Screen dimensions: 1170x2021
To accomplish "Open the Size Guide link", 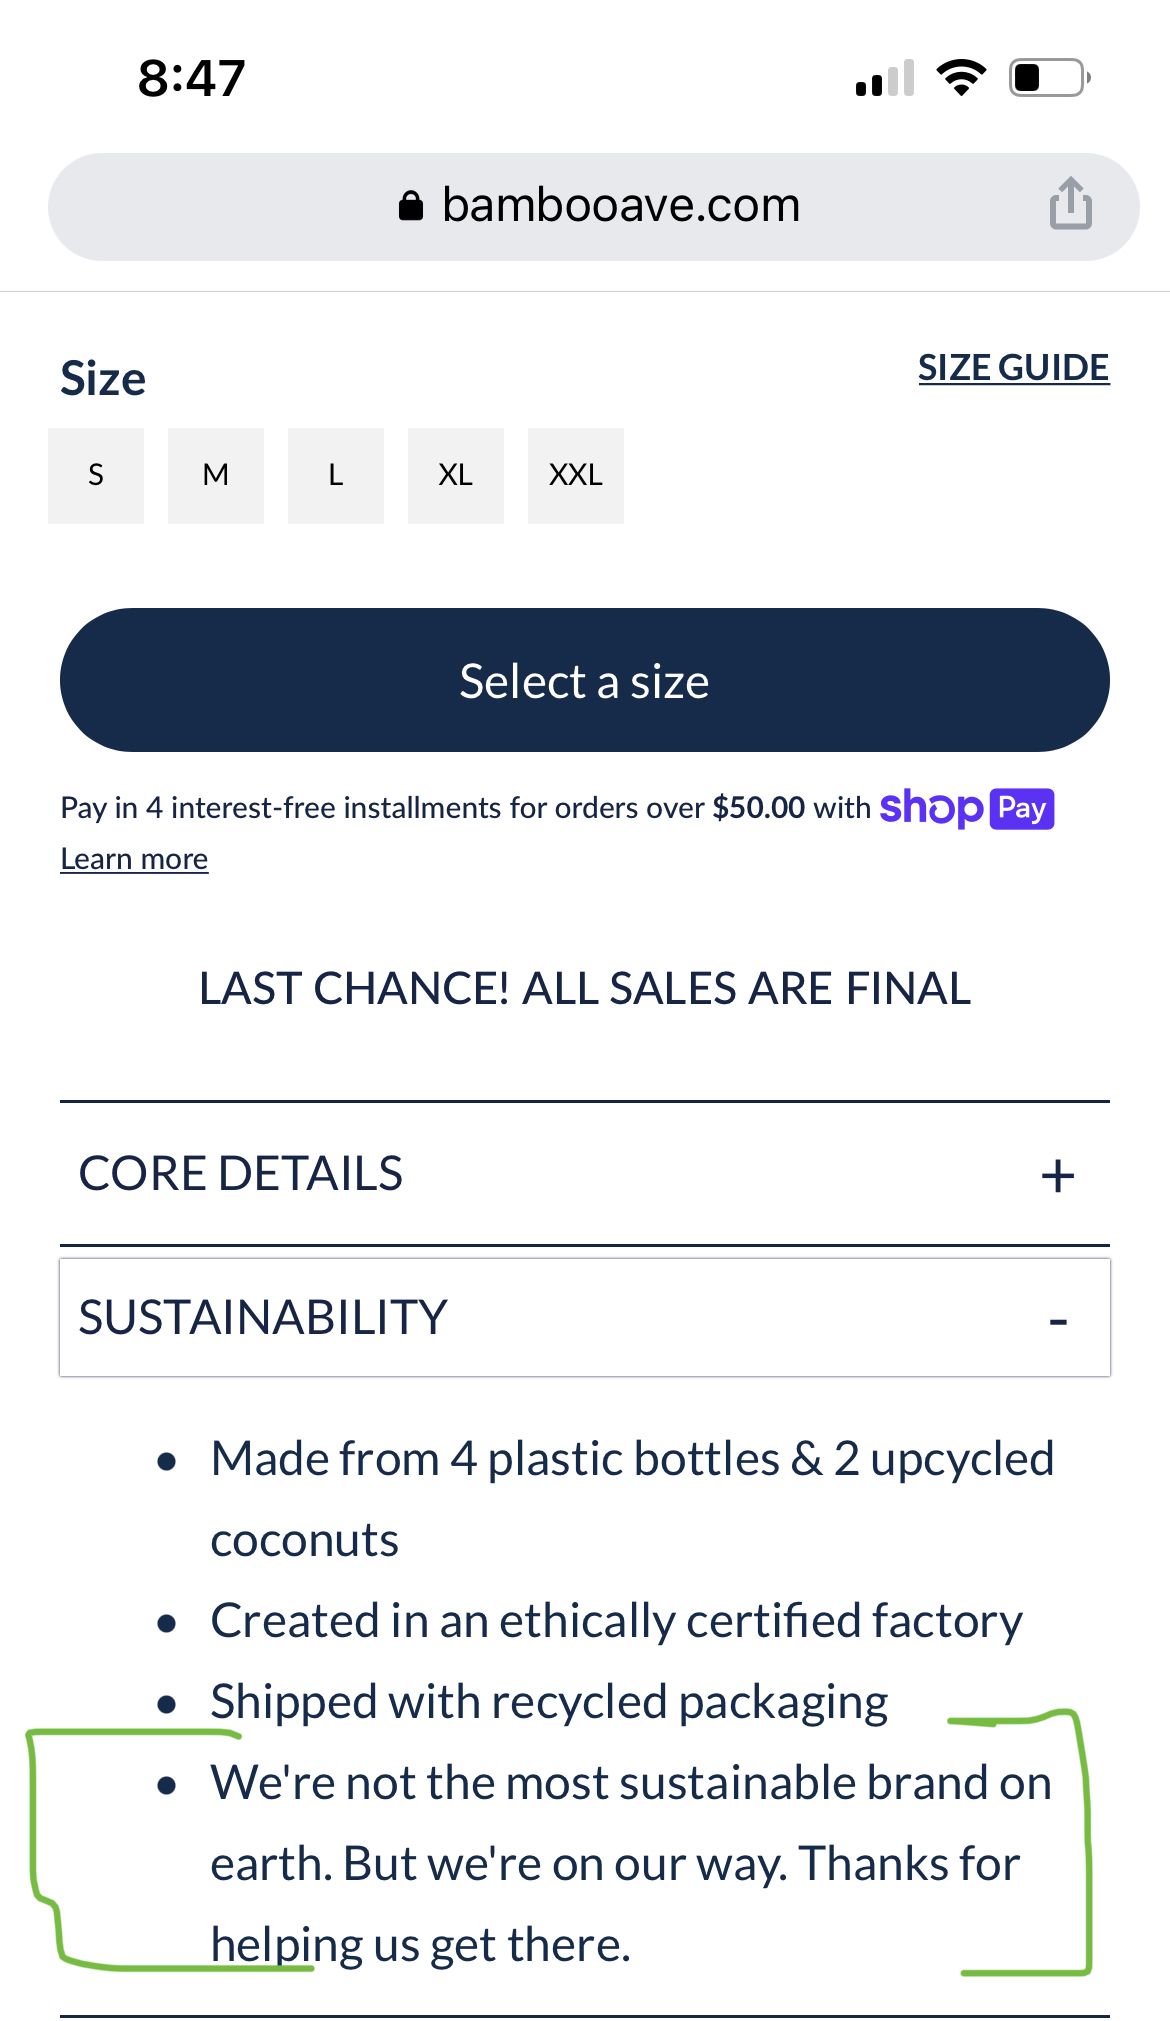I will 1013,368.
